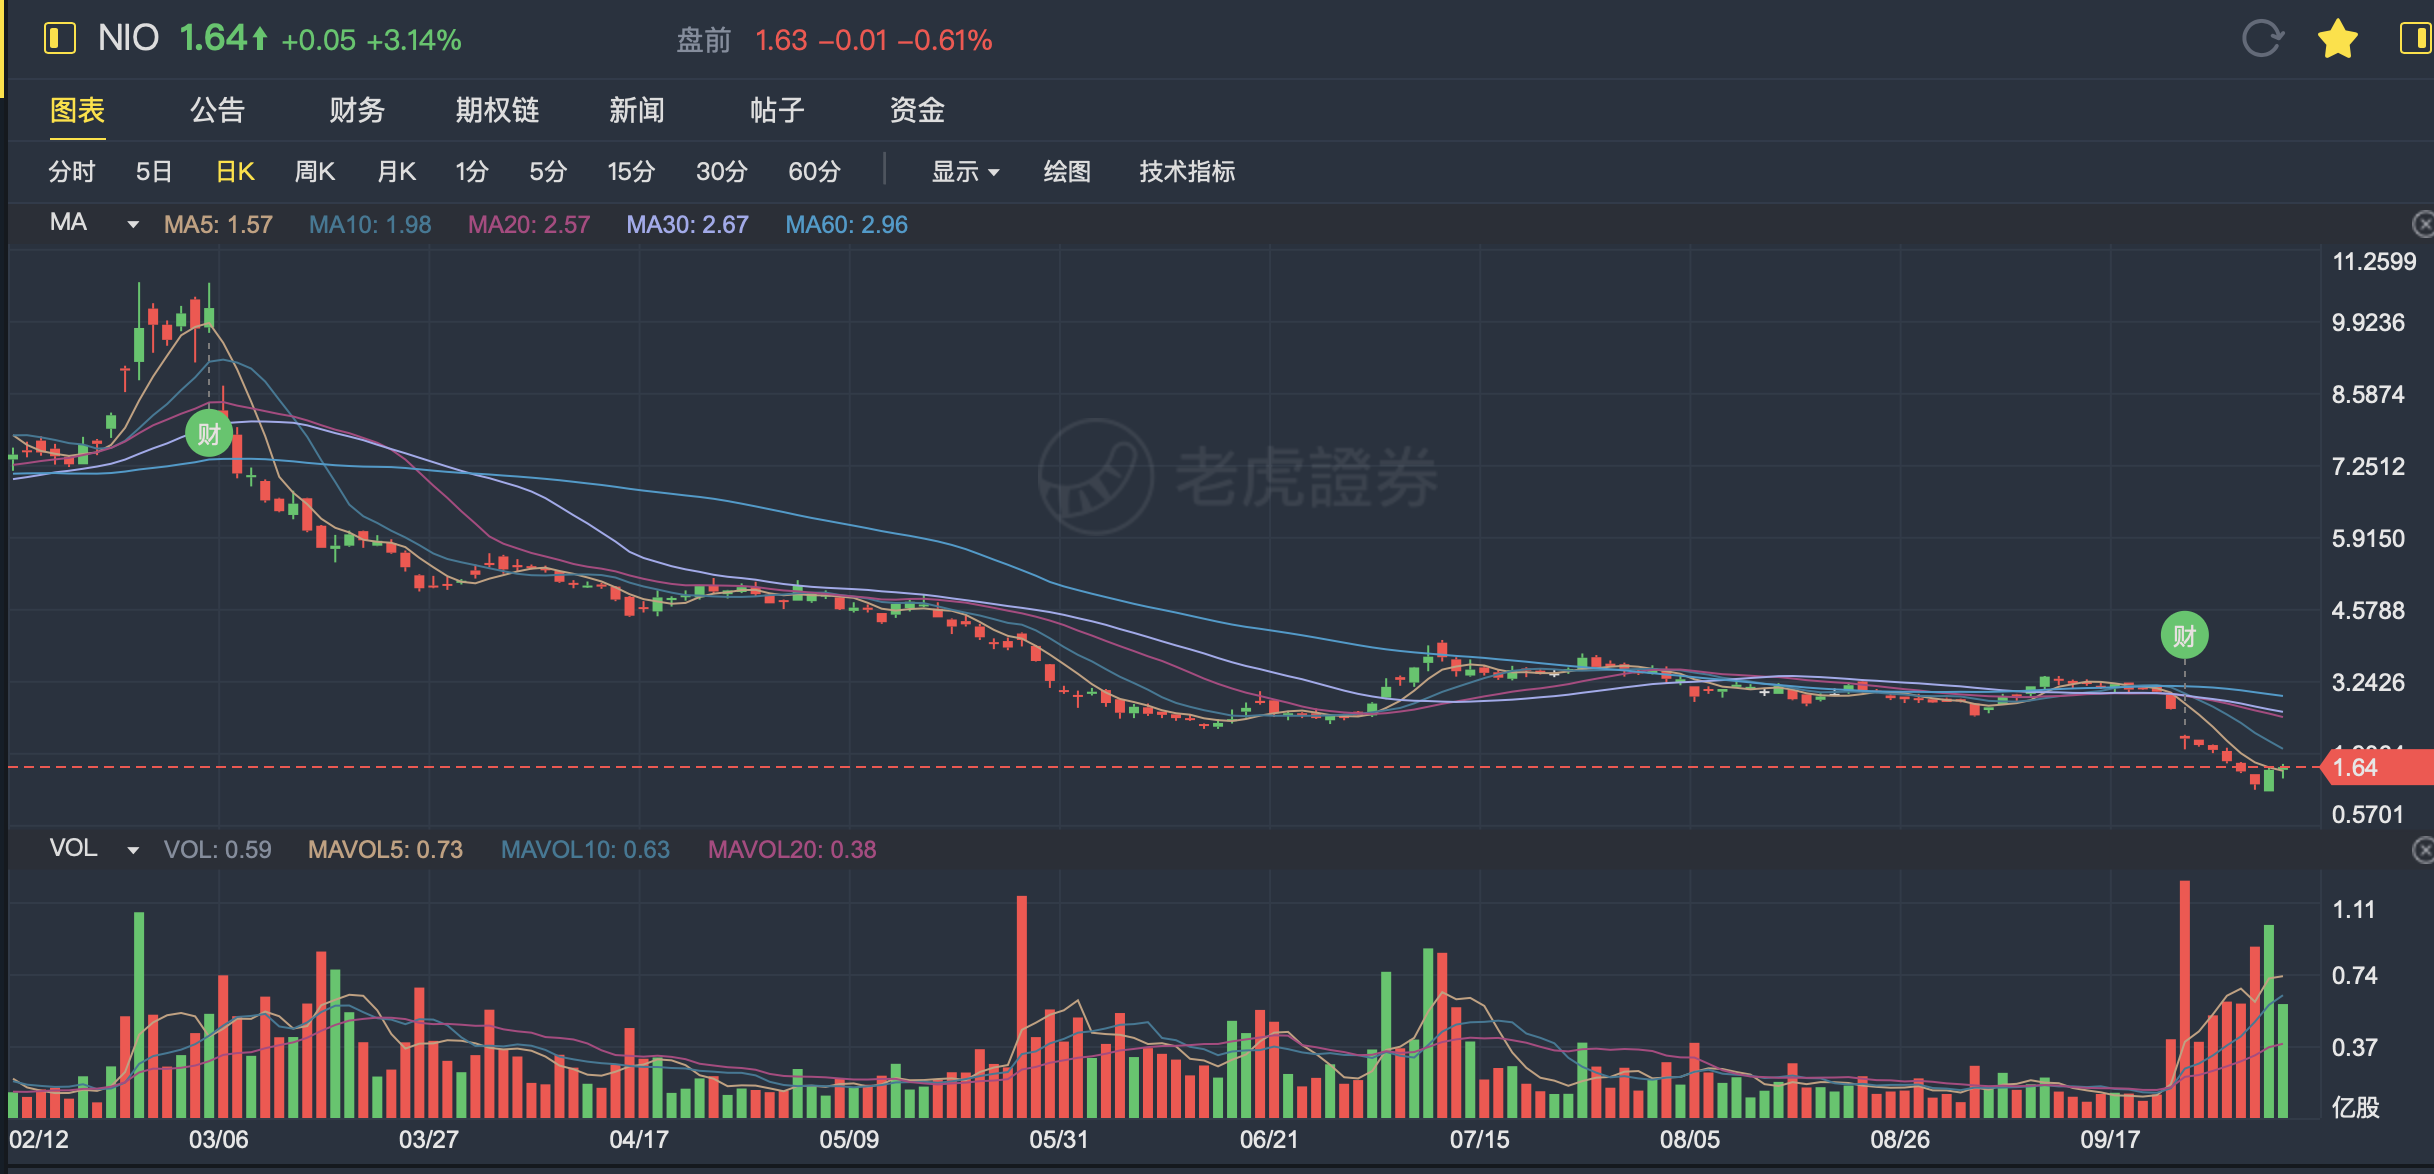Select the 月K chart period
This screenshot has width=2434, height=1174.
click(x=396, y=172)
